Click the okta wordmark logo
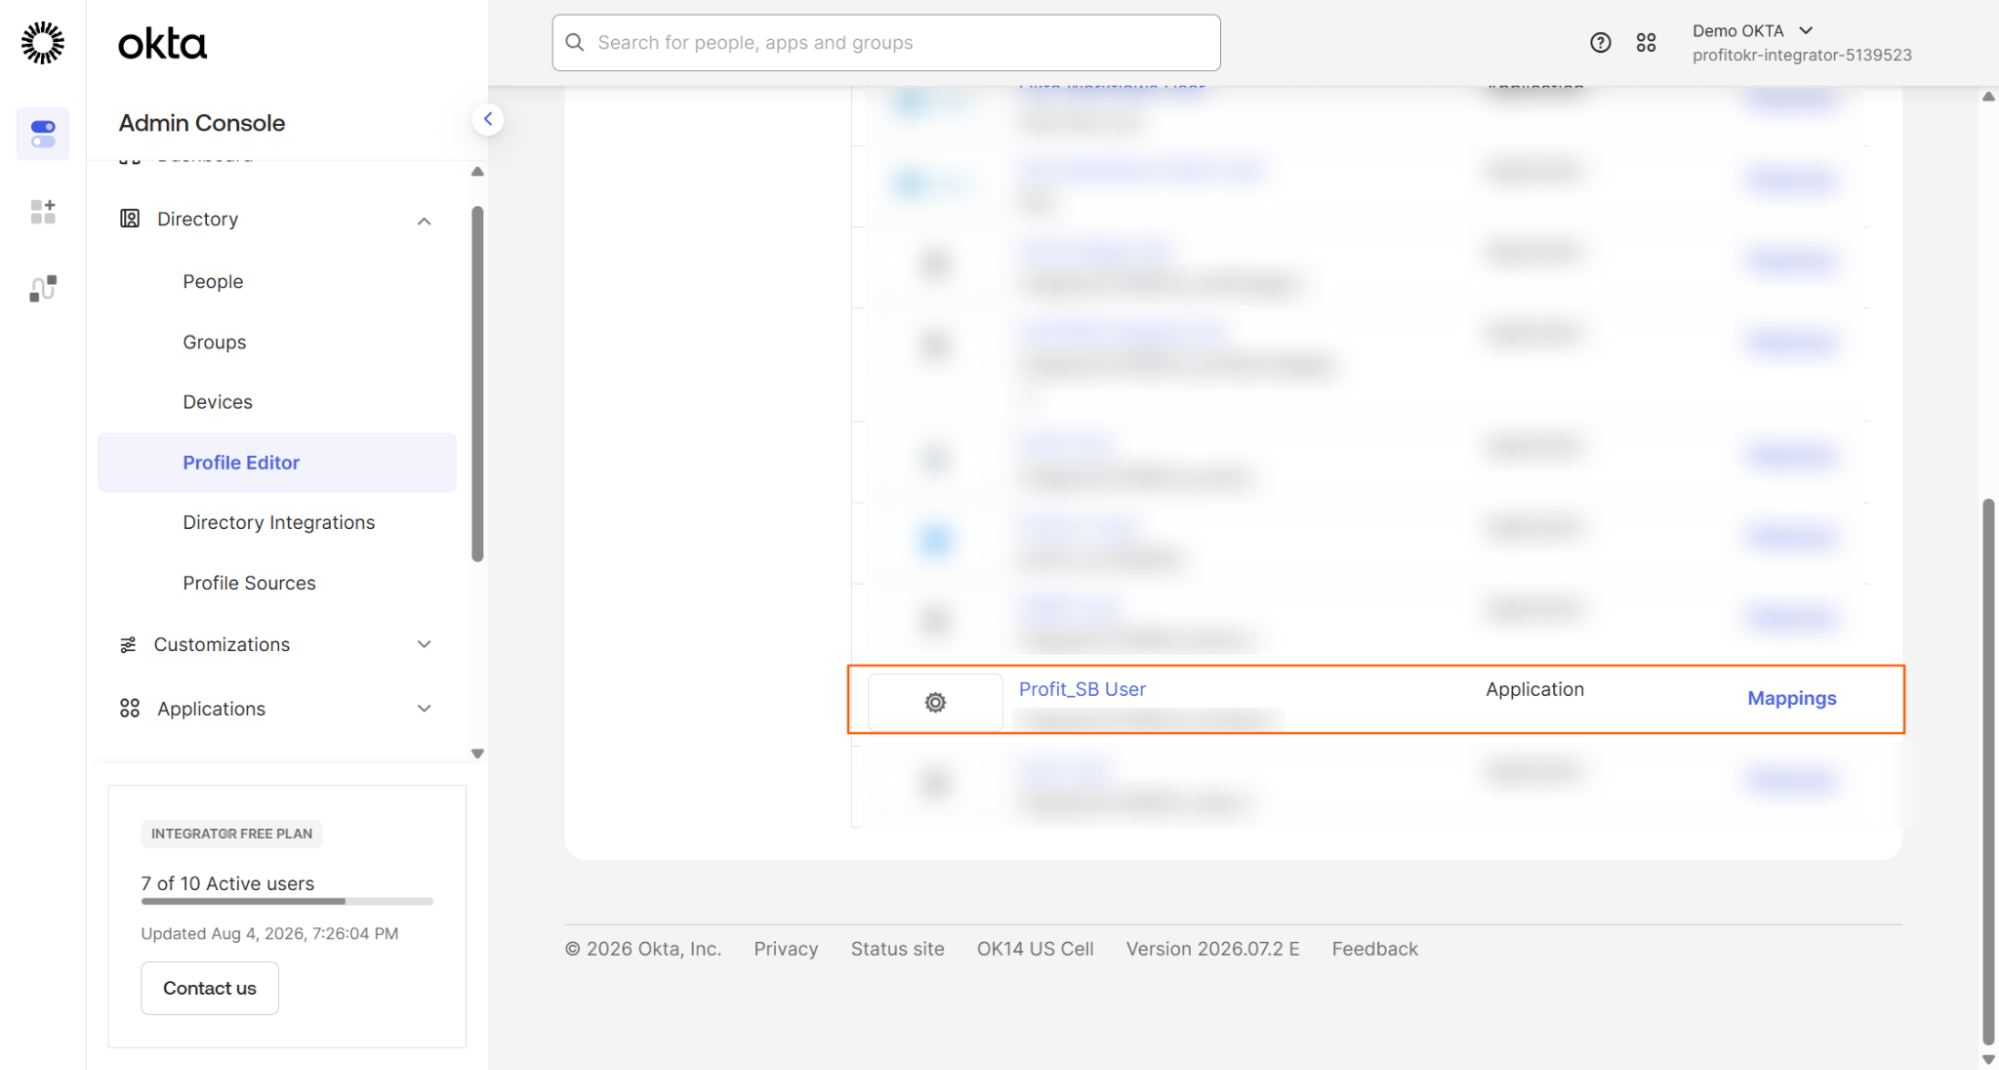 point(162,44)
